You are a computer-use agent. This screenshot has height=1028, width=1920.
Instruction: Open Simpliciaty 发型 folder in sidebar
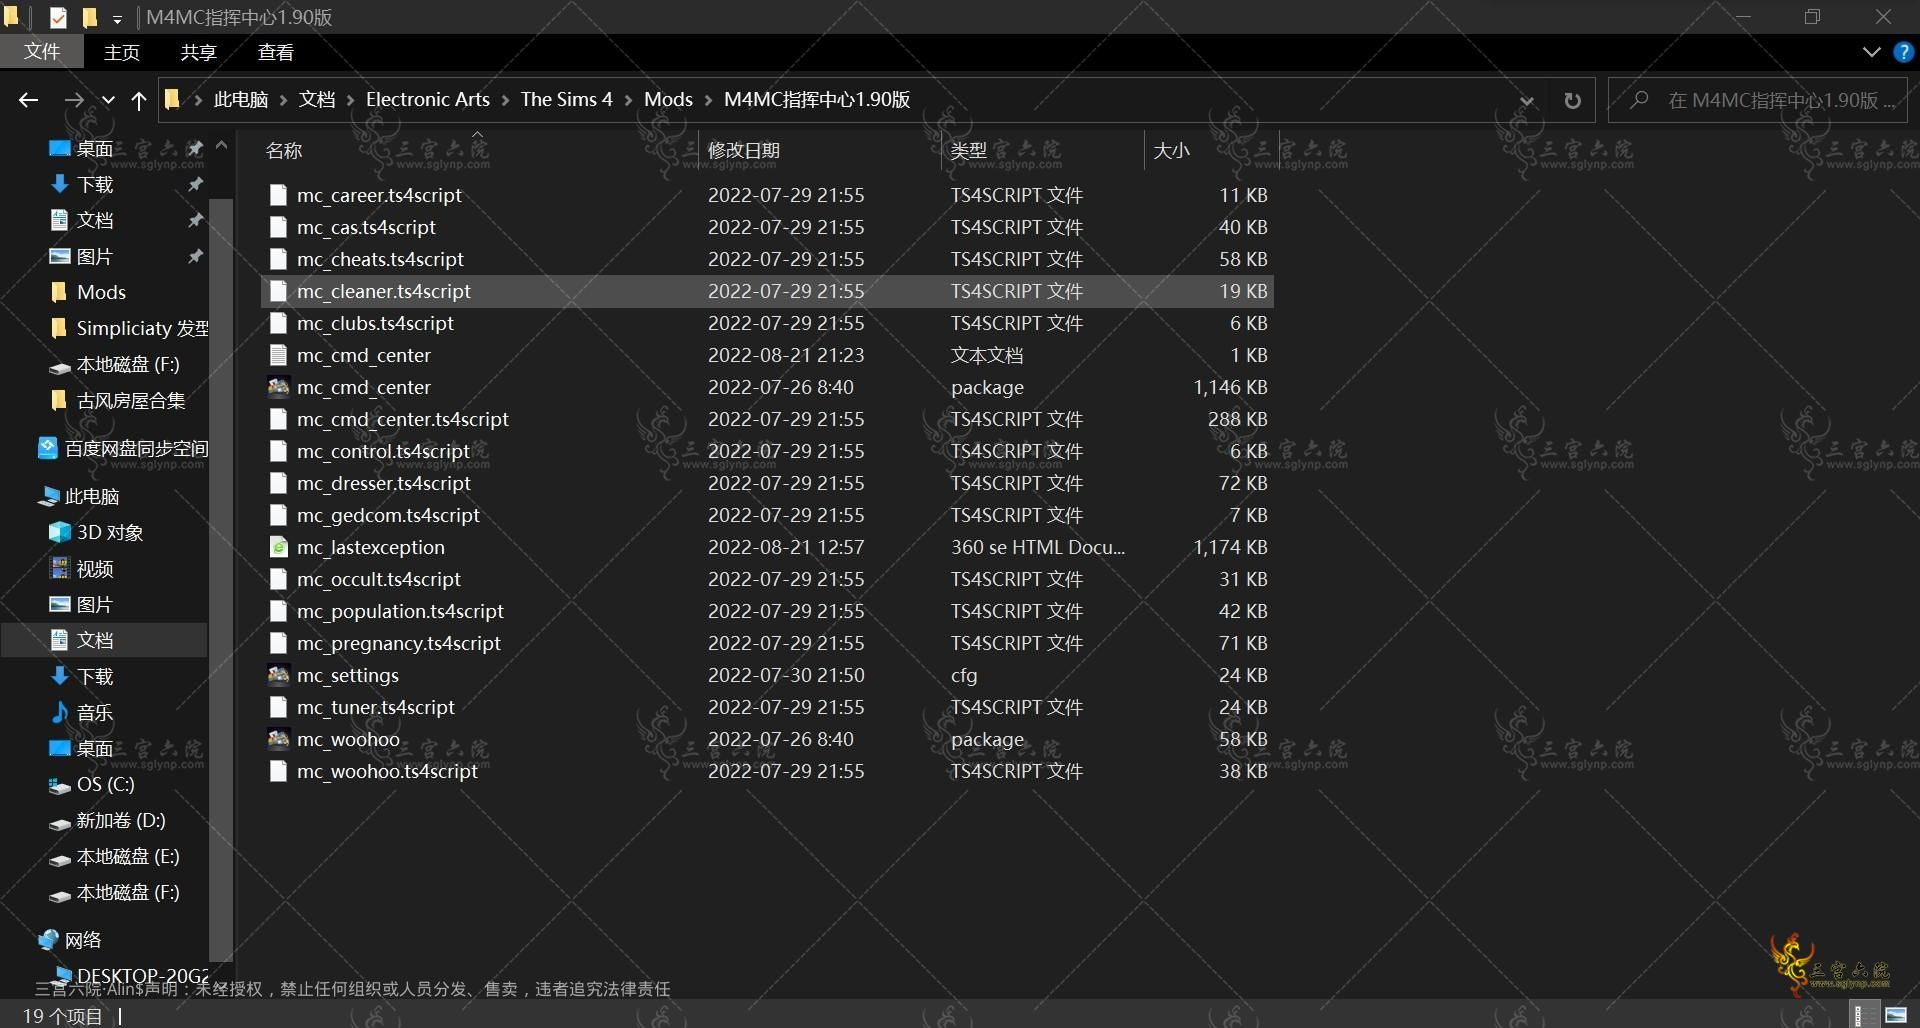tap(142, 328)
